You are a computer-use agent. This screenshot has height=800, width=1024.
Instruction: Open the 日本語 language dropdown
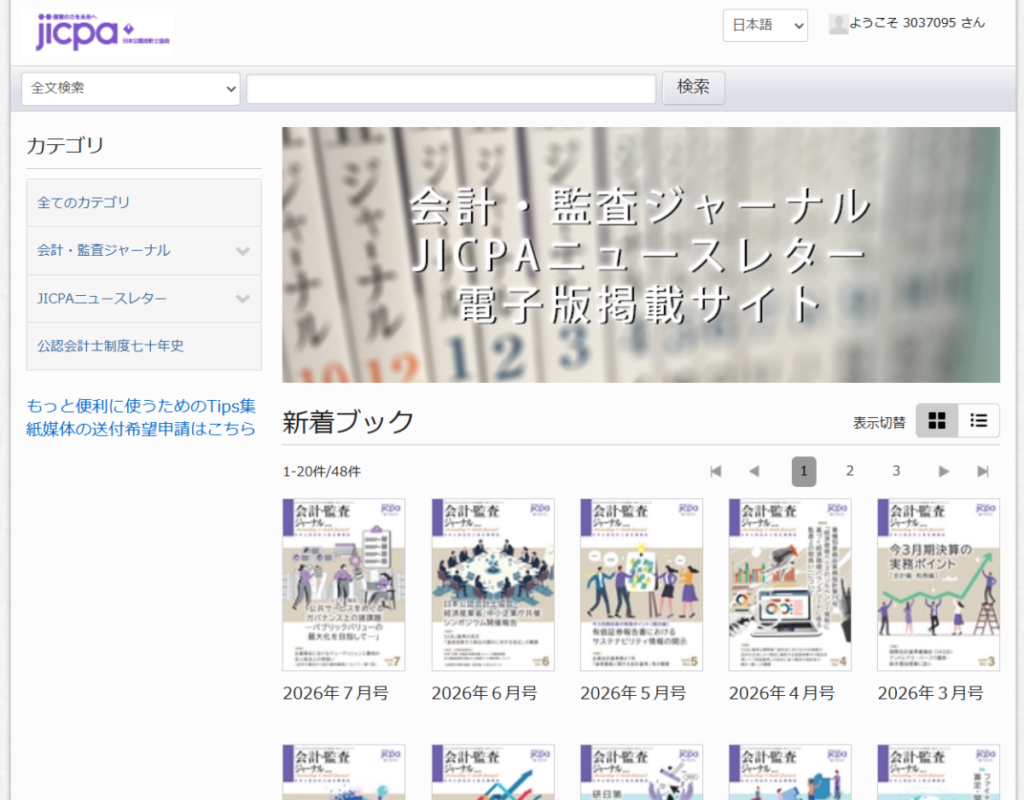tap(765, 25)
